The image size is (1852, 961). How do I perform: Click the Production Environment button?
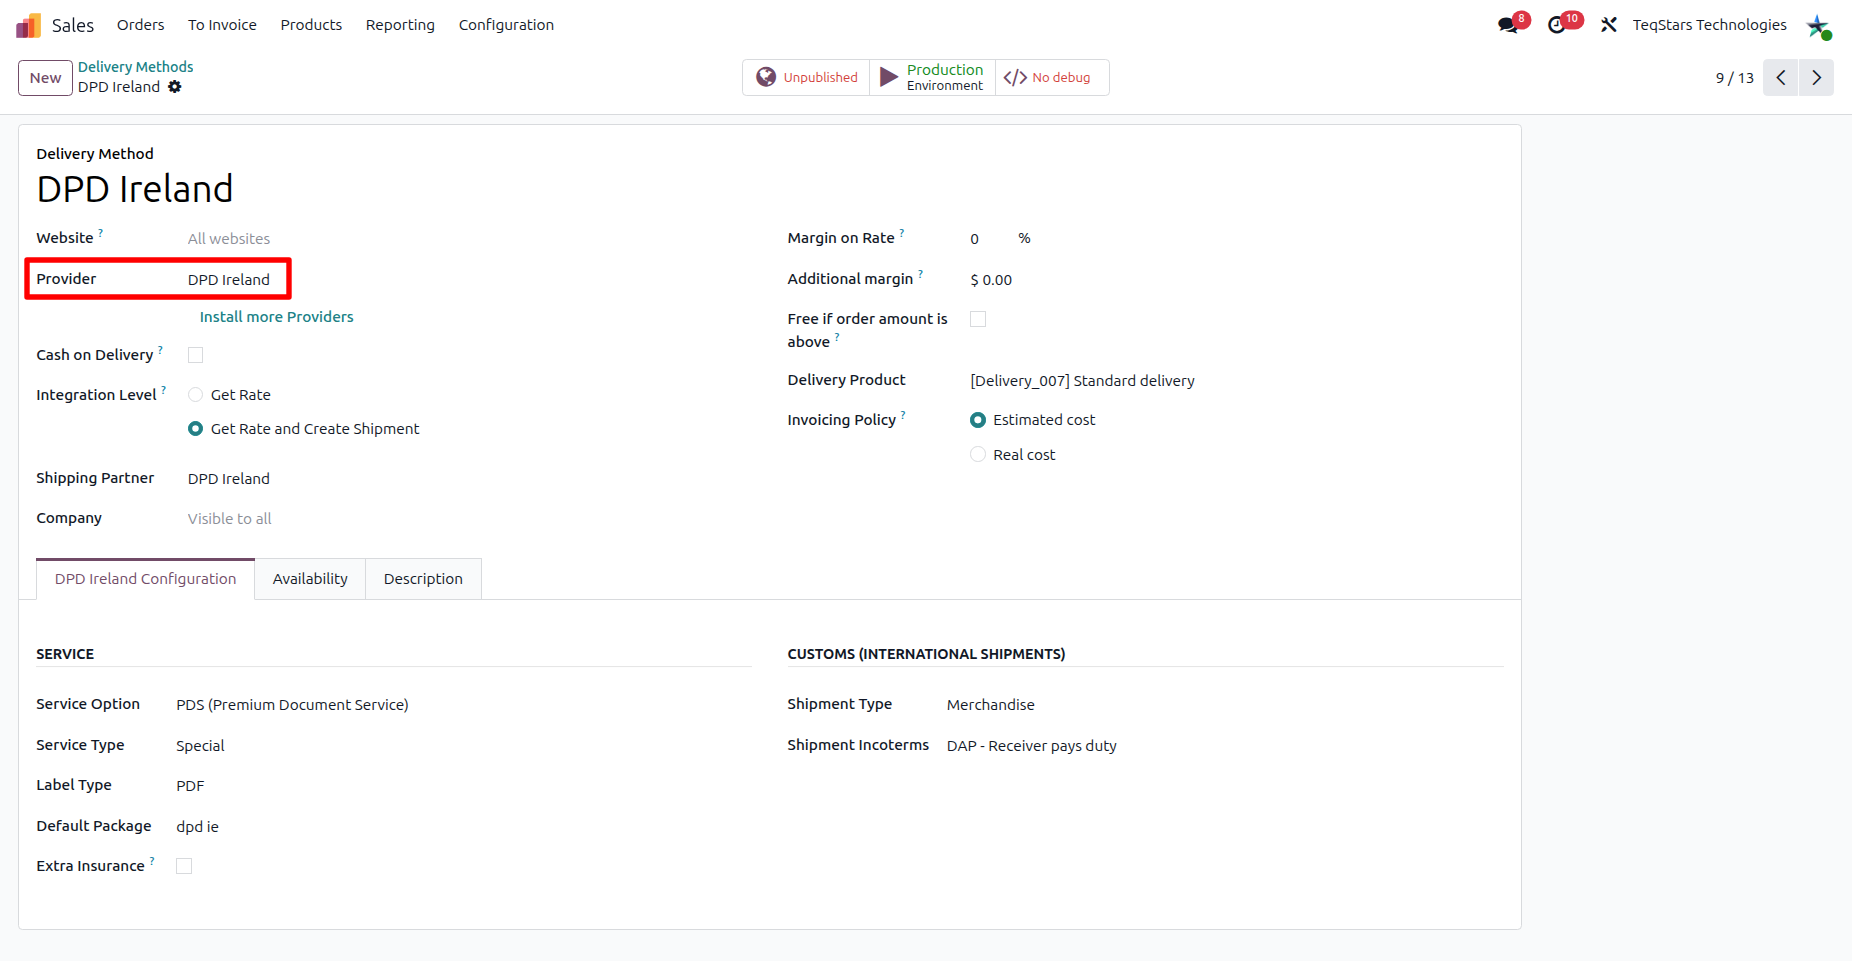[x=932, y=77]
